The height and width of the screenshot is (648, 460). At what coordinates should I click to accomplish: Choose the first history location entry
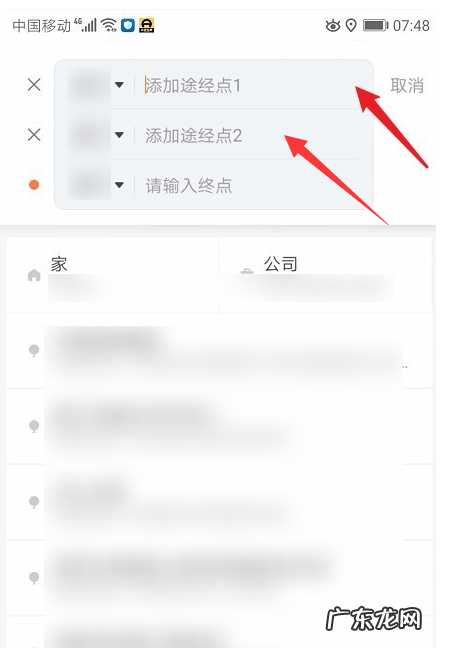click(x=219, y=350)
